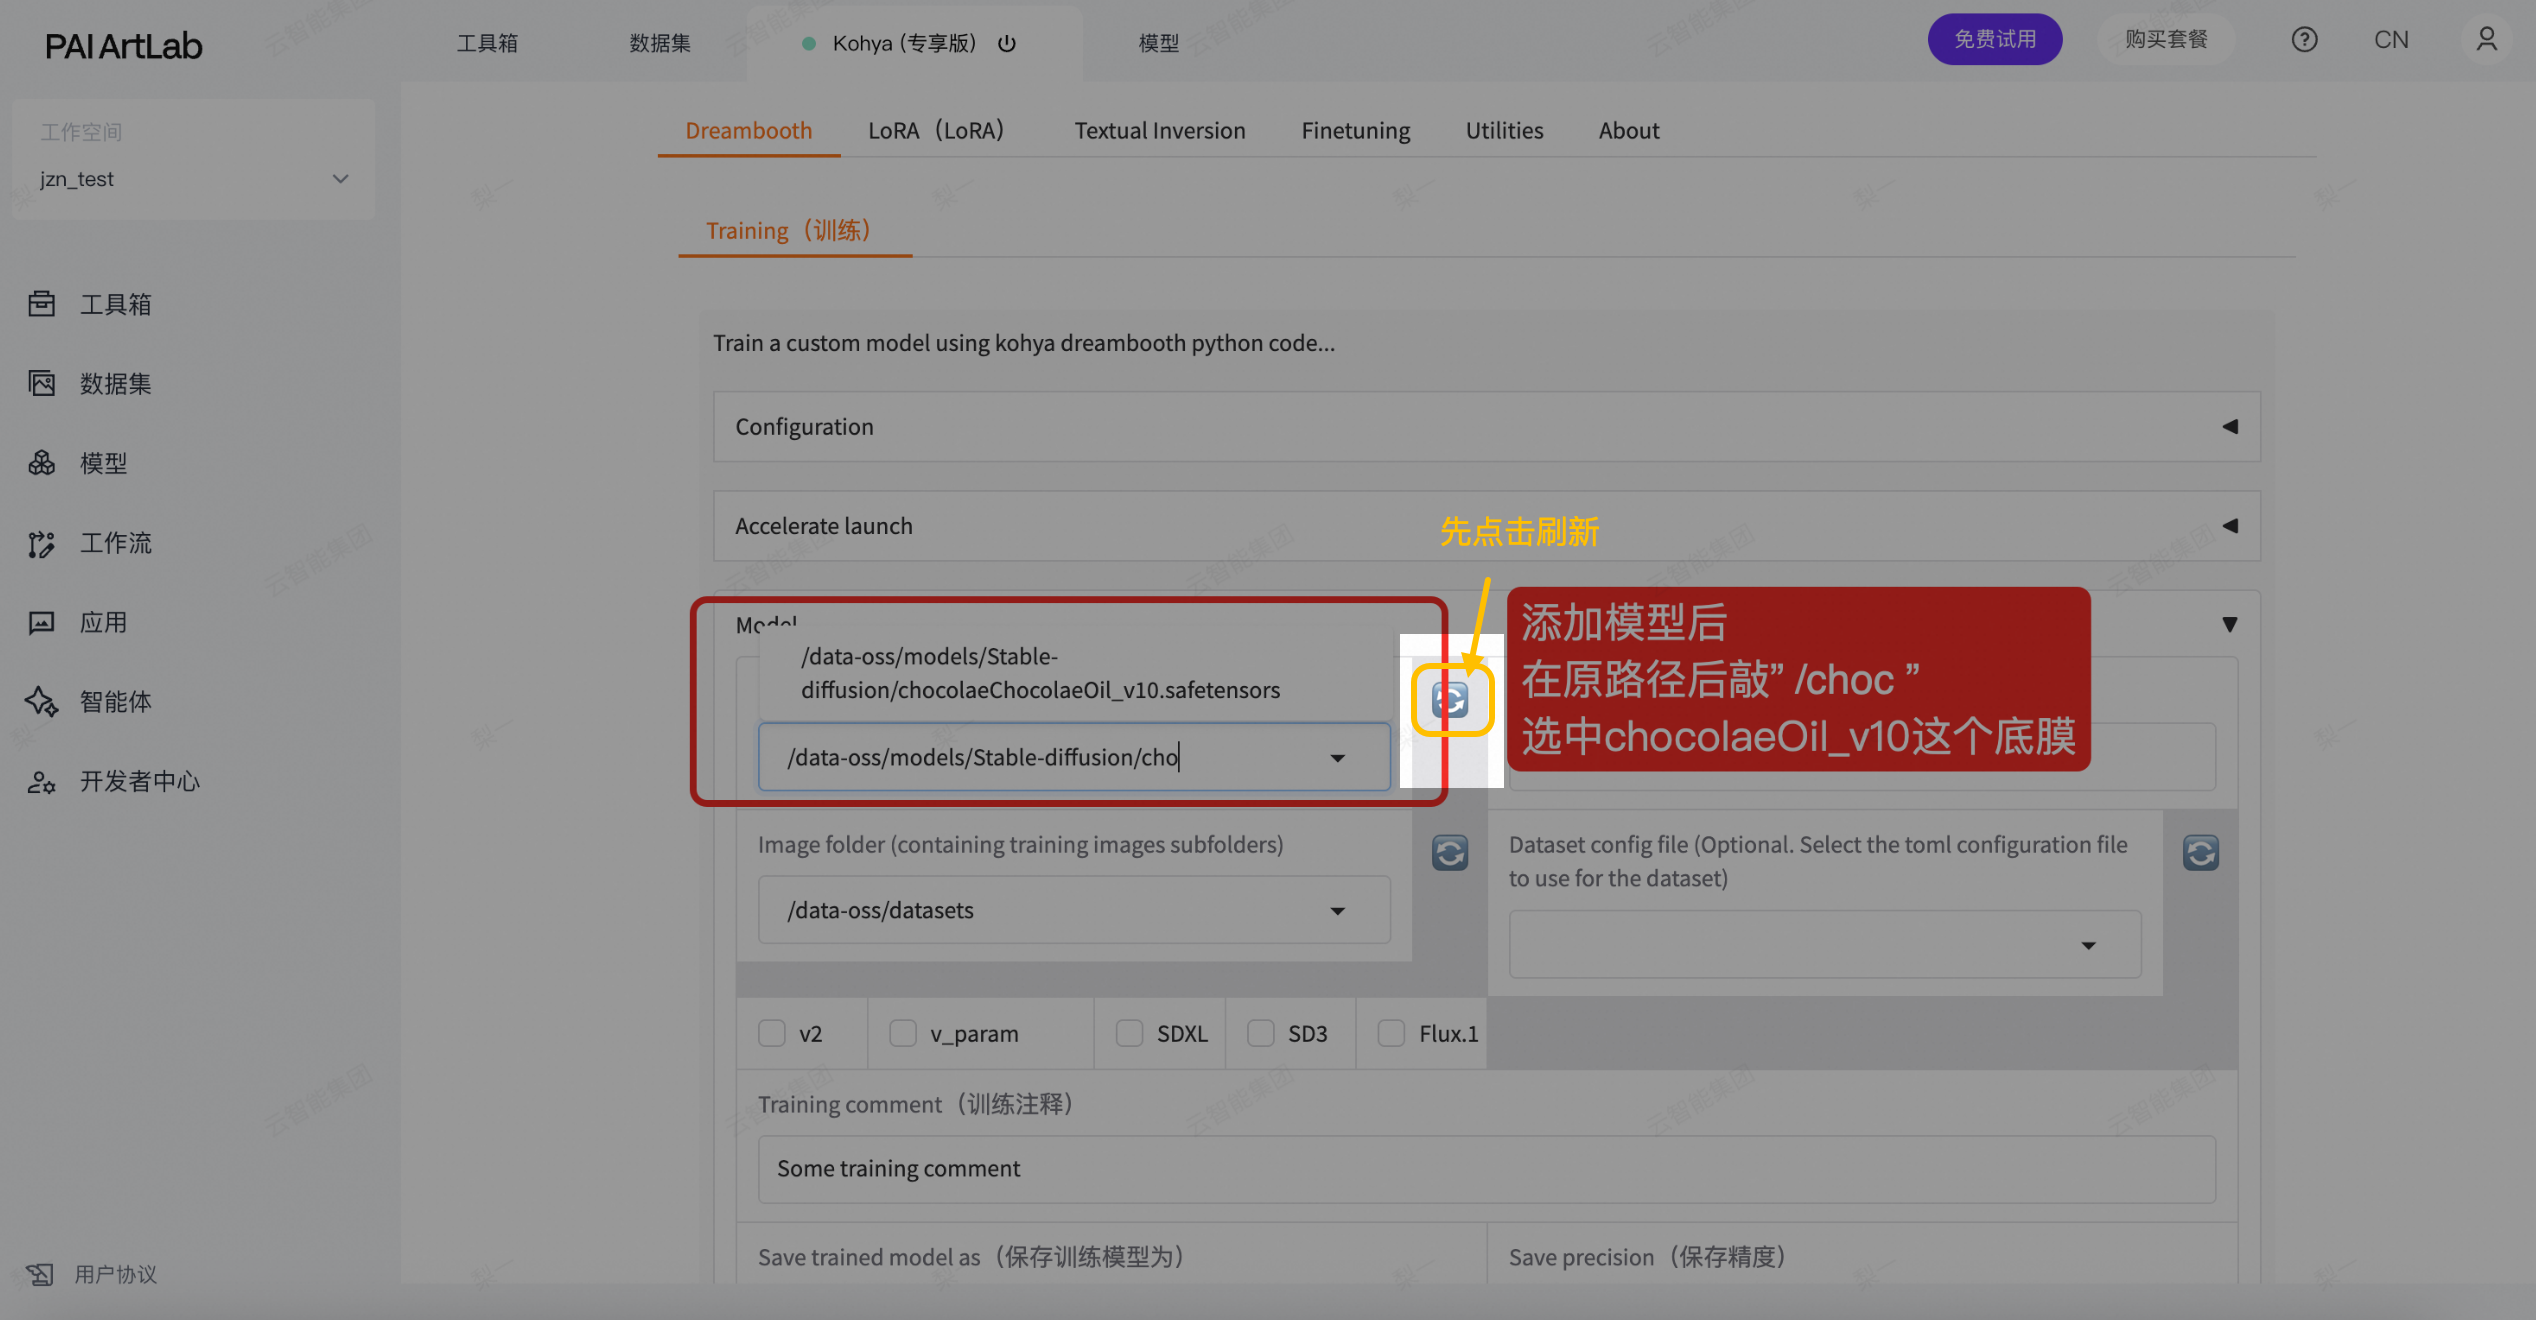Switch to the Utilities tab
The width and height of the screenshot is (2536, 1320).
coord(1504,131)
